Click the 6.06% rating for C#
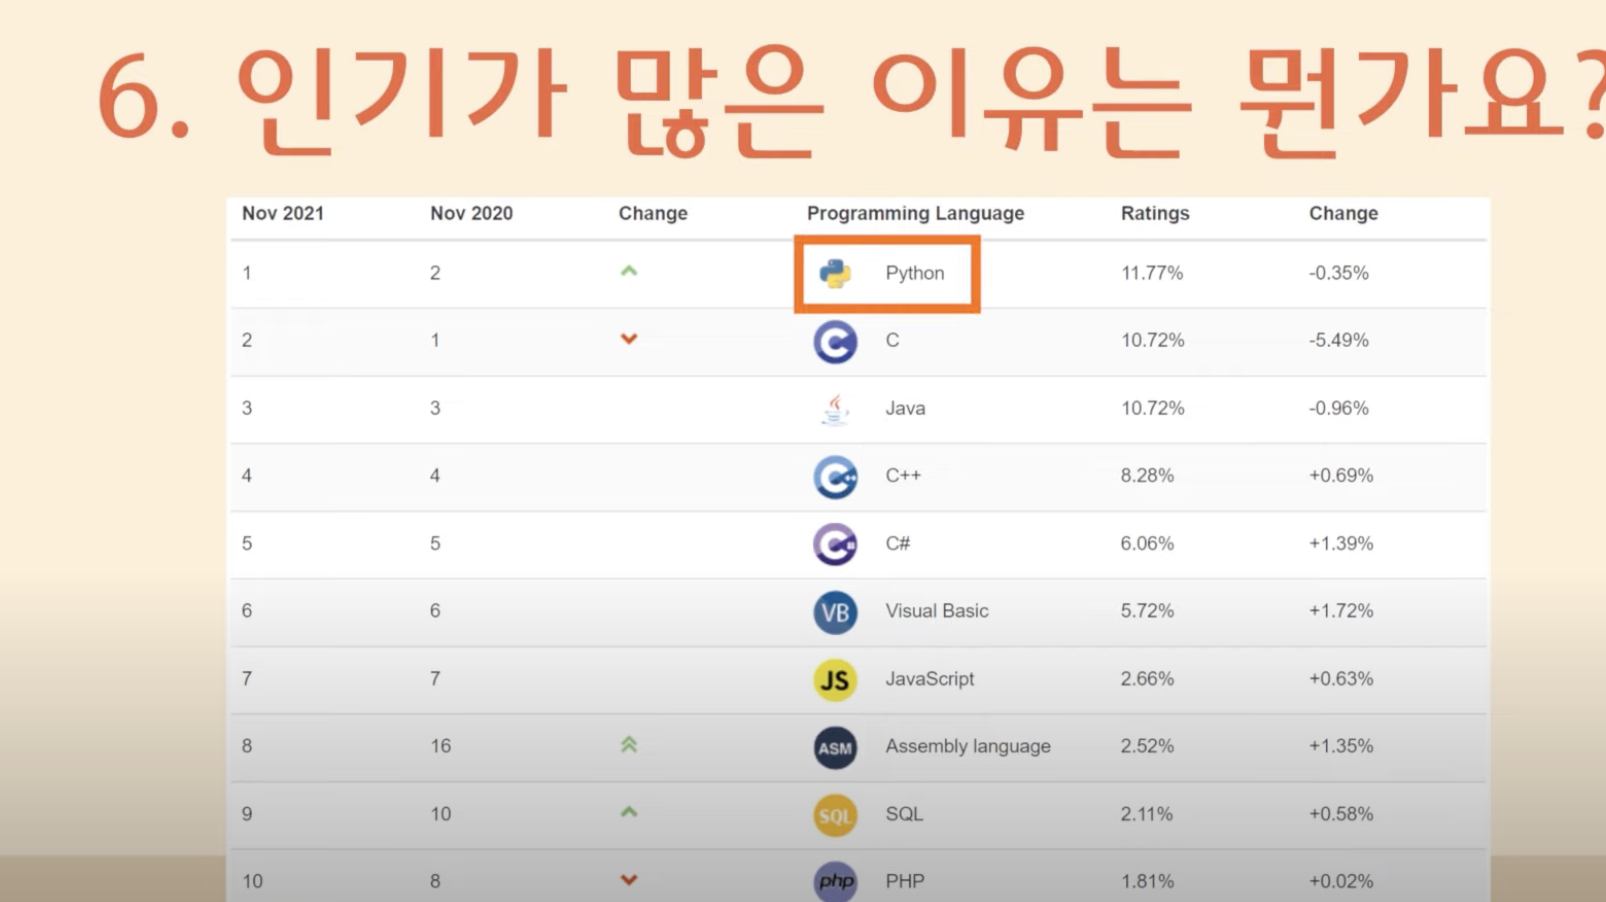The height and width of the screenshot is (902, 1606). (x=1147, y=544)
